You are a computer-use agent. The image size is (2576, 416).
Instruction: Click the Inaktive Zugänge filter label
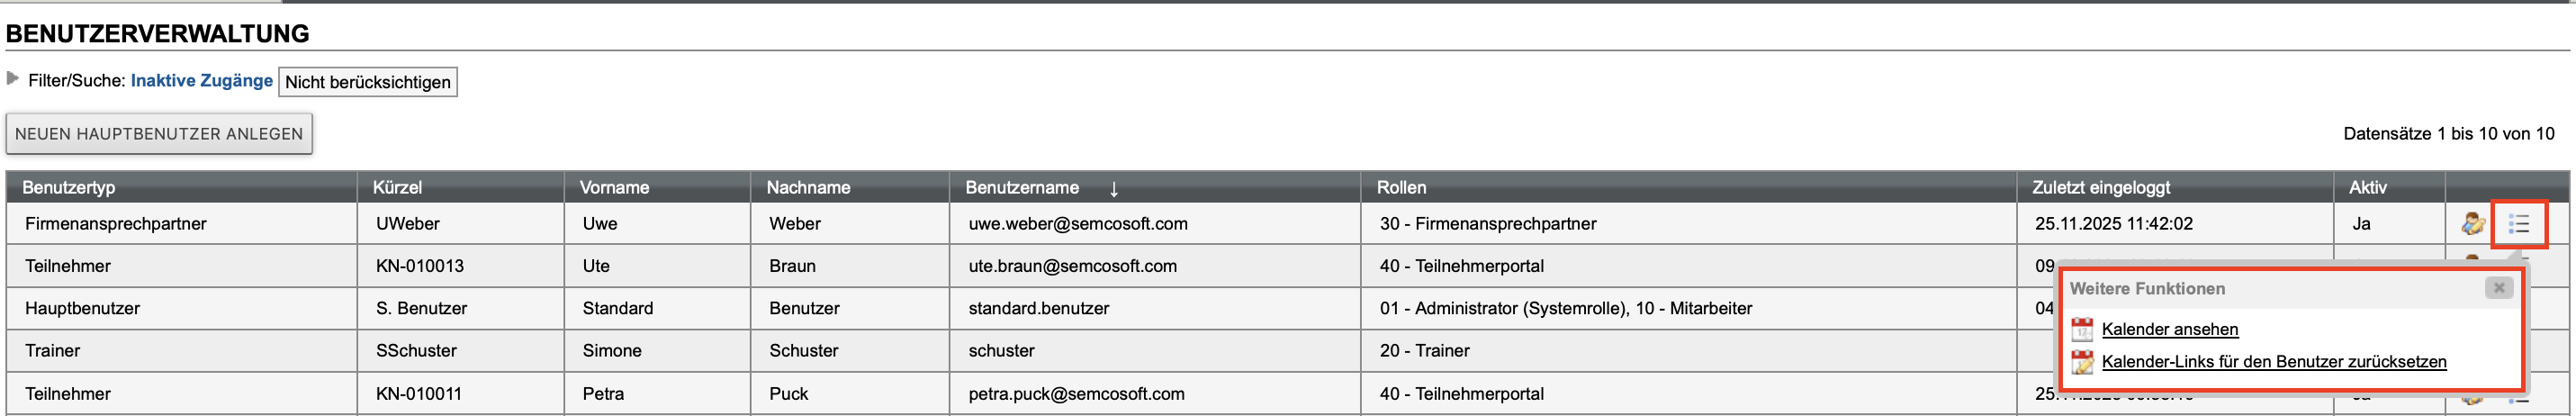pos(201,80)
